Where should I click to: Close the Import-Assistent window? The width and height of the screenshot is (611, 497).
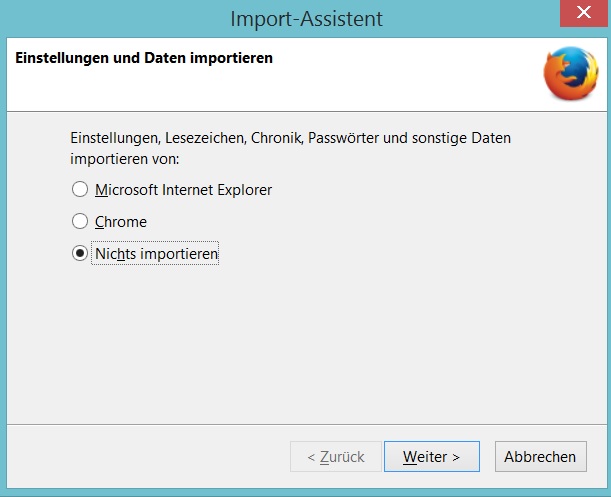click(x=583, y=13)
